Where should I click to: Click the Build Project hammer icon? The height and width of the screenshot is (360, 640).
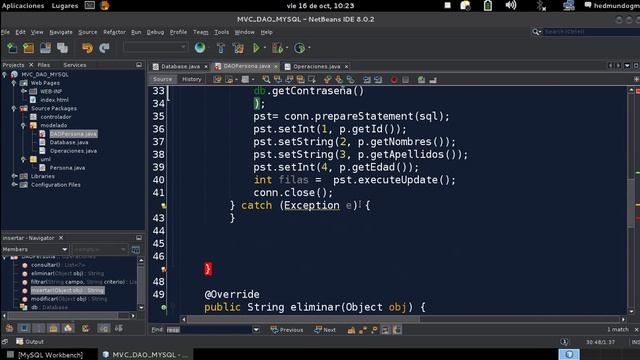coord(221,48)
